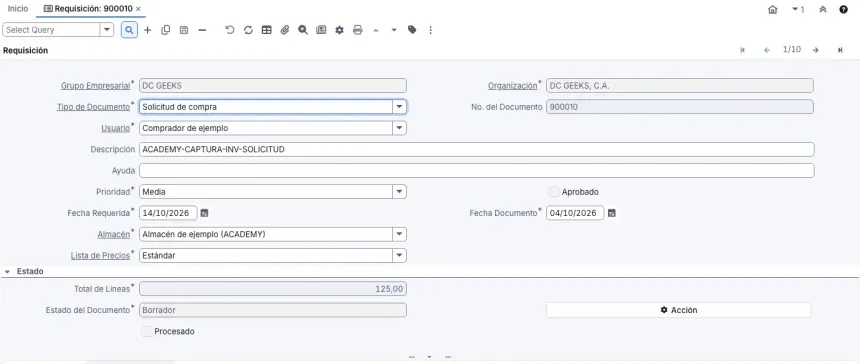Click the Estado del Documento Borrador field
This screenshot has width=860, height=364.
273,310
